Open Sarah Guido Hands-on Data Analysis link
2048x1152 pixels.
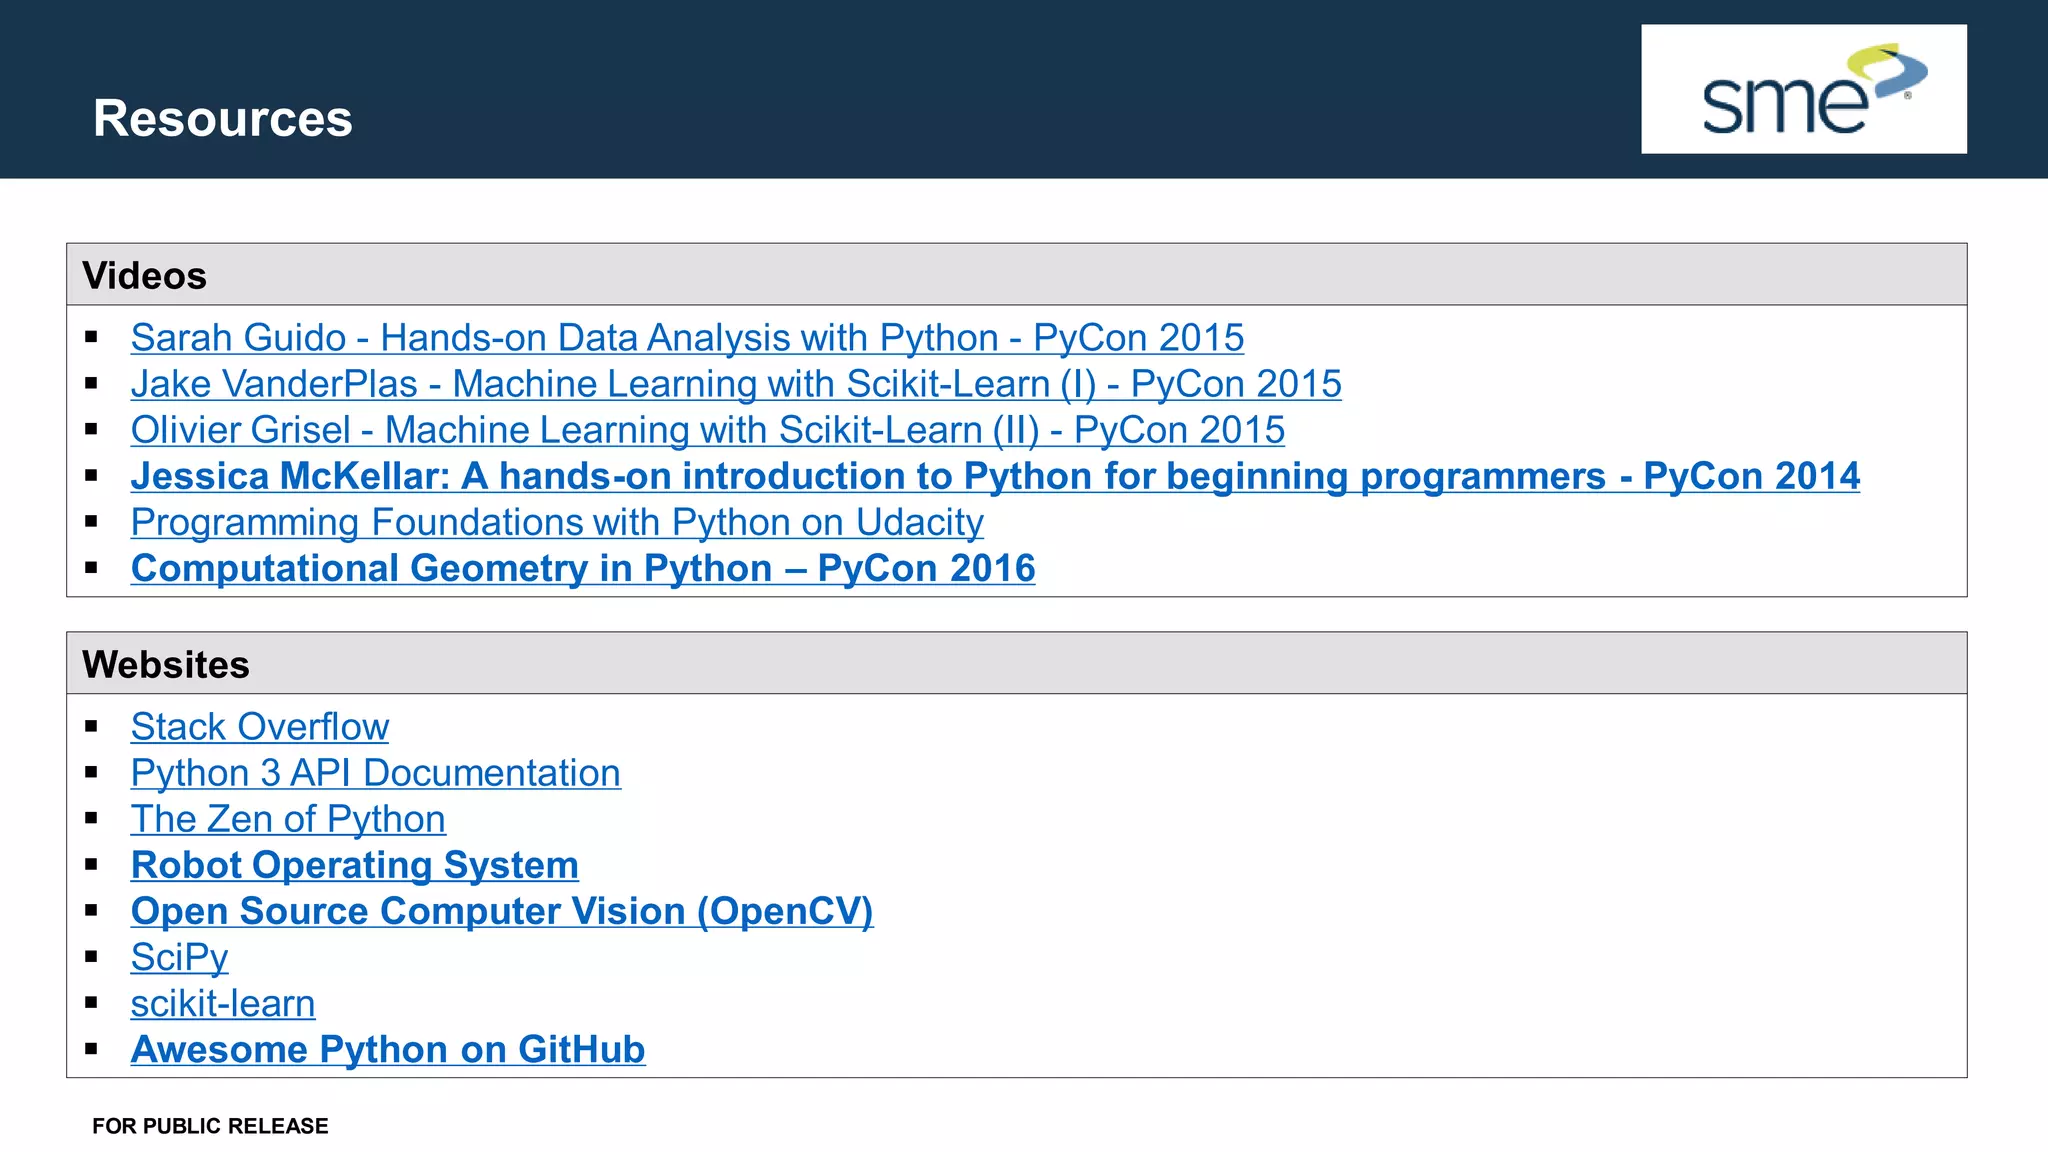pyautogui.click(x=687, y=338)
